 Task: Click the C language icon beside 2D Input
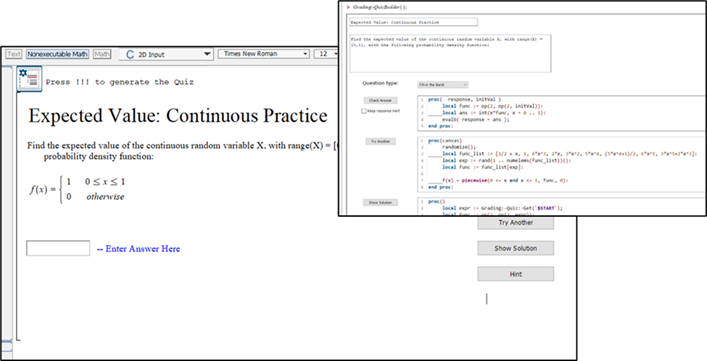(x=130, y=55)
